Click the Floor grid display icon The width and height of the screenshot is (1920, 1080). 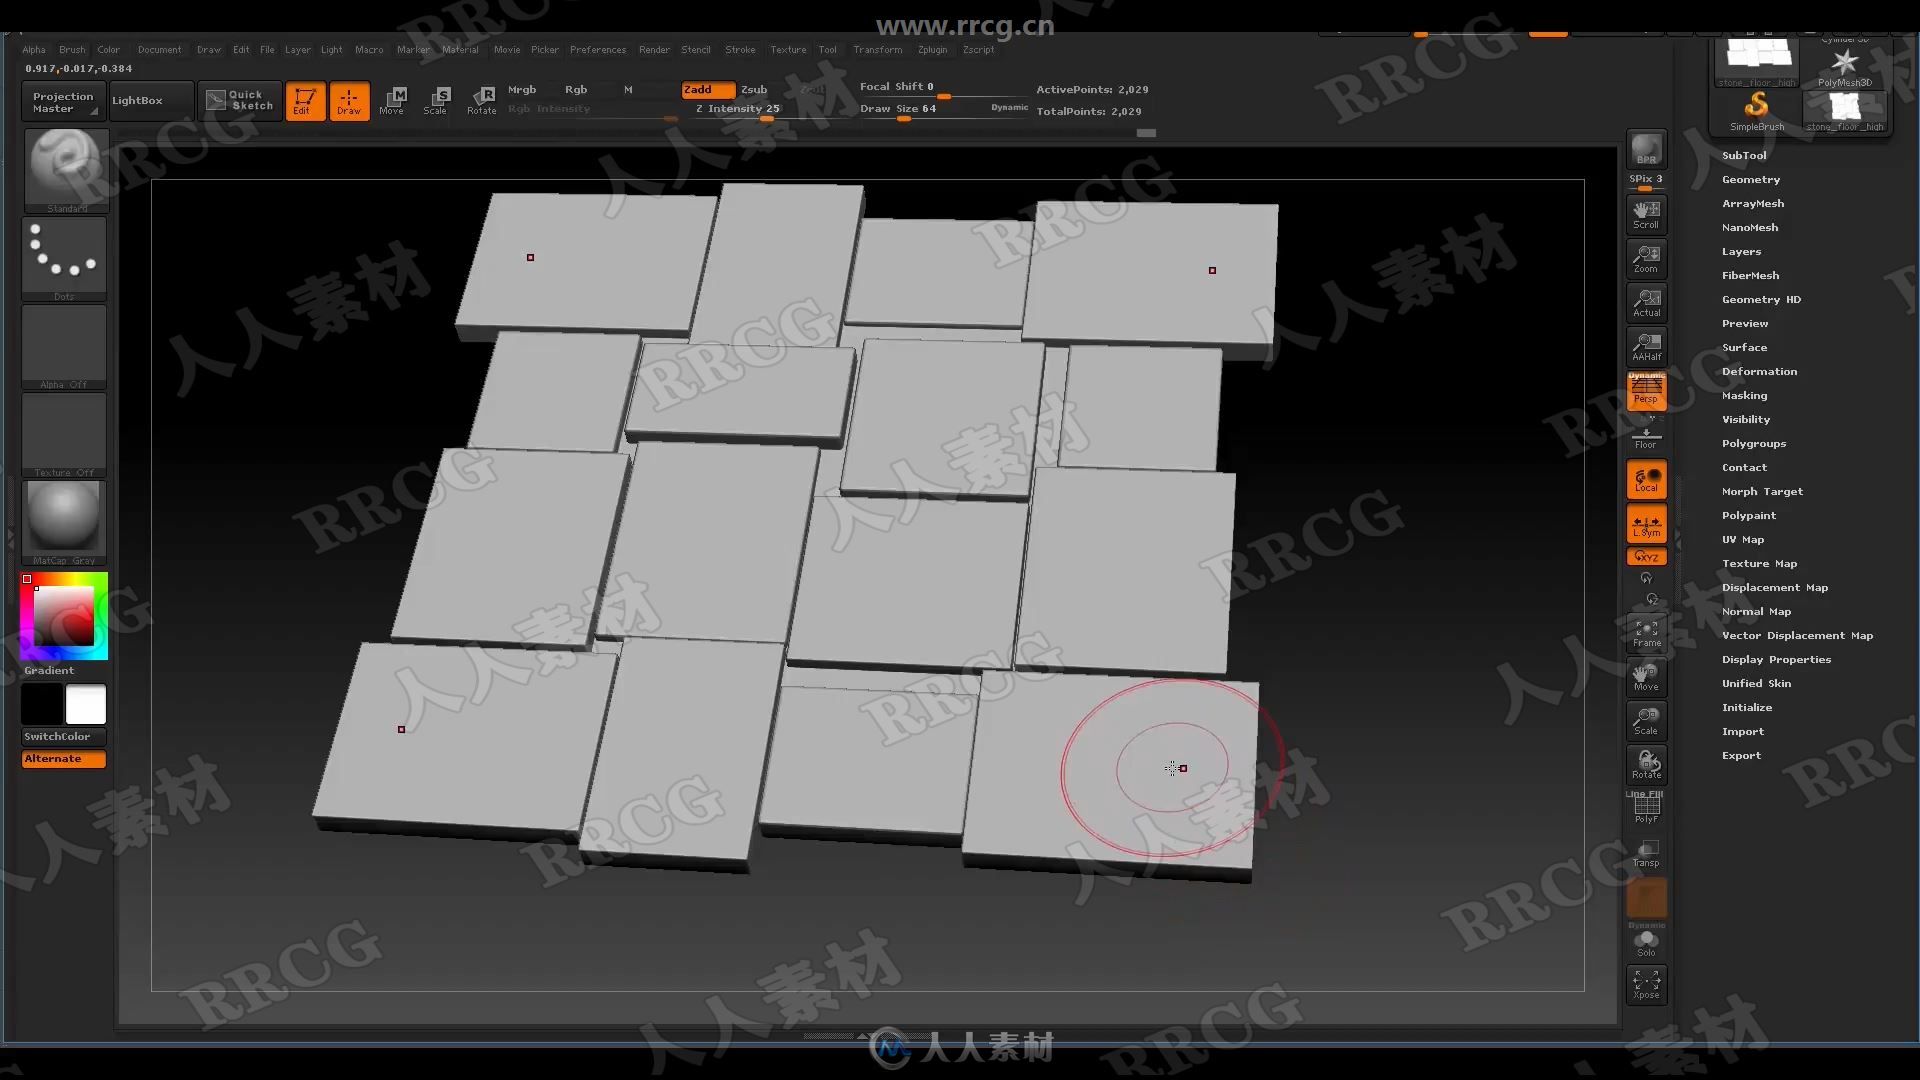pos(1646,436)
